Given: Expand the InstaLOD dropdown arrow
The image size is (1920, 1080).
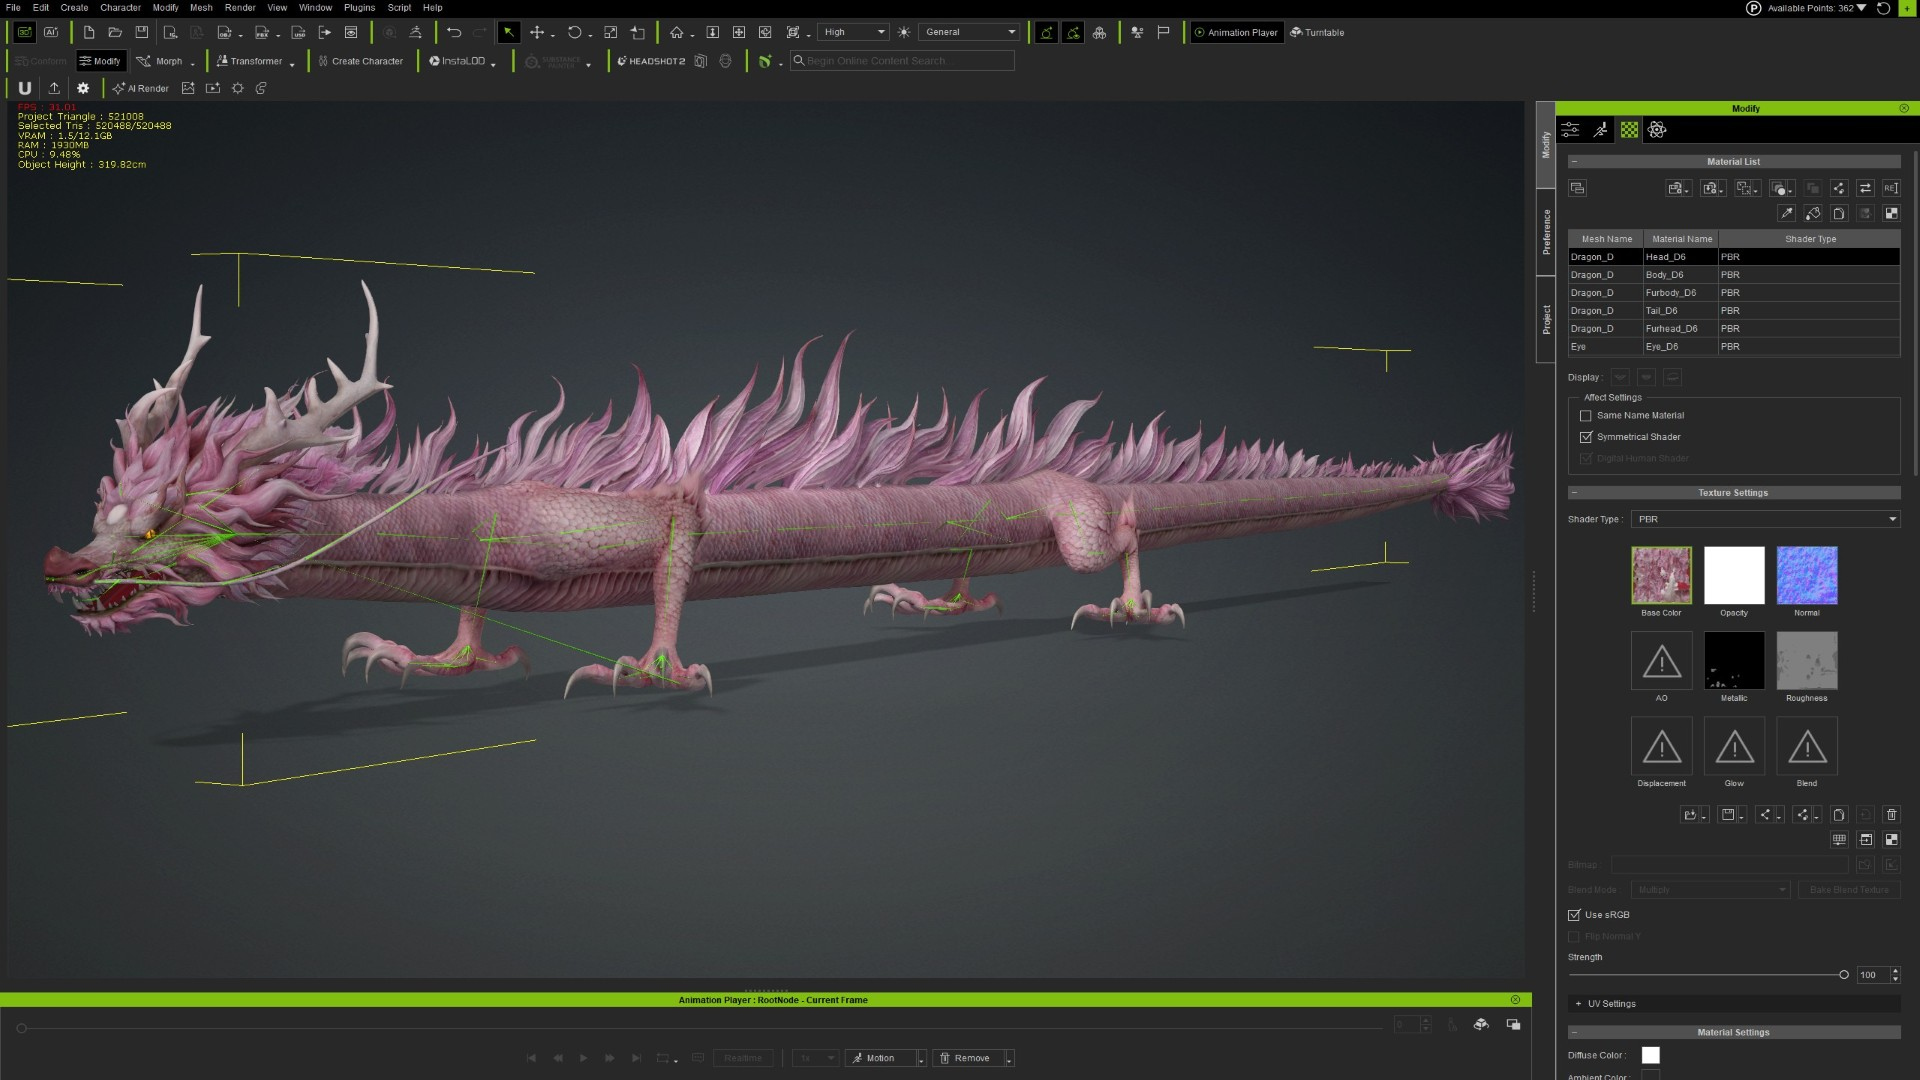Looking at the screenshot, I should [x=493, y=63].
